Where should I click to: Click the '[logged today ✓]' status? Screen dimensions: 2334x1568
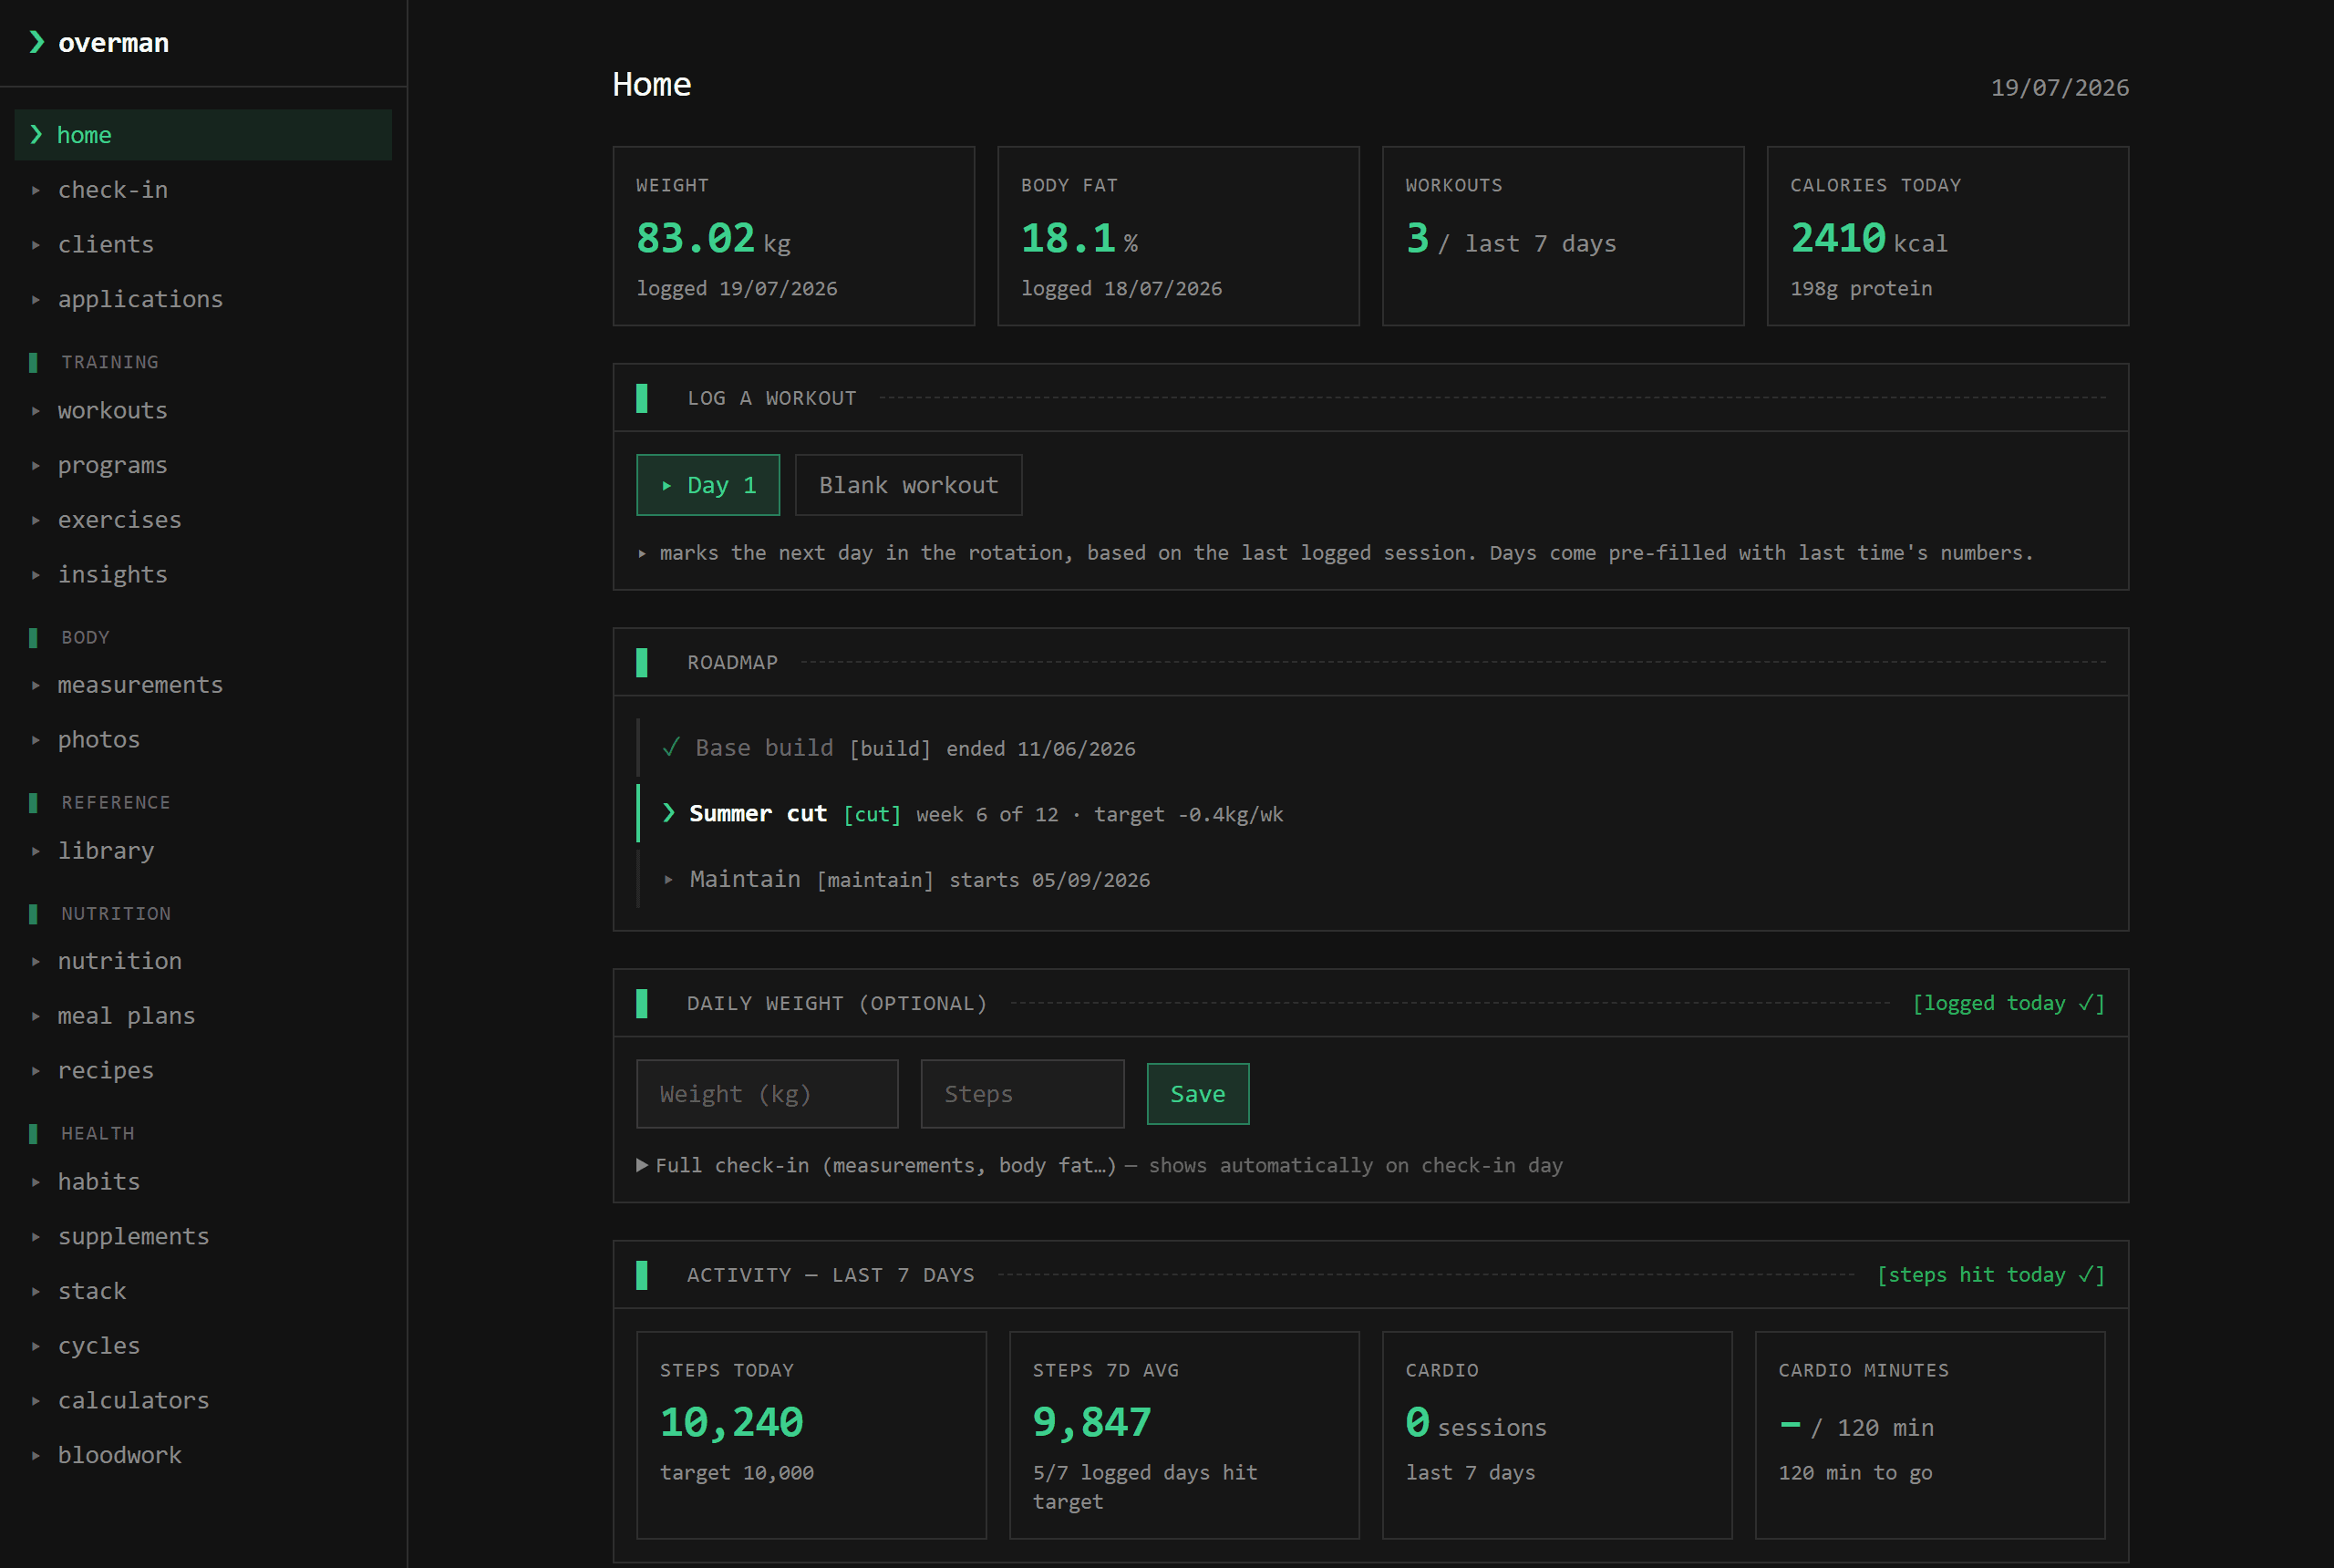(x=2008, y=1003)
